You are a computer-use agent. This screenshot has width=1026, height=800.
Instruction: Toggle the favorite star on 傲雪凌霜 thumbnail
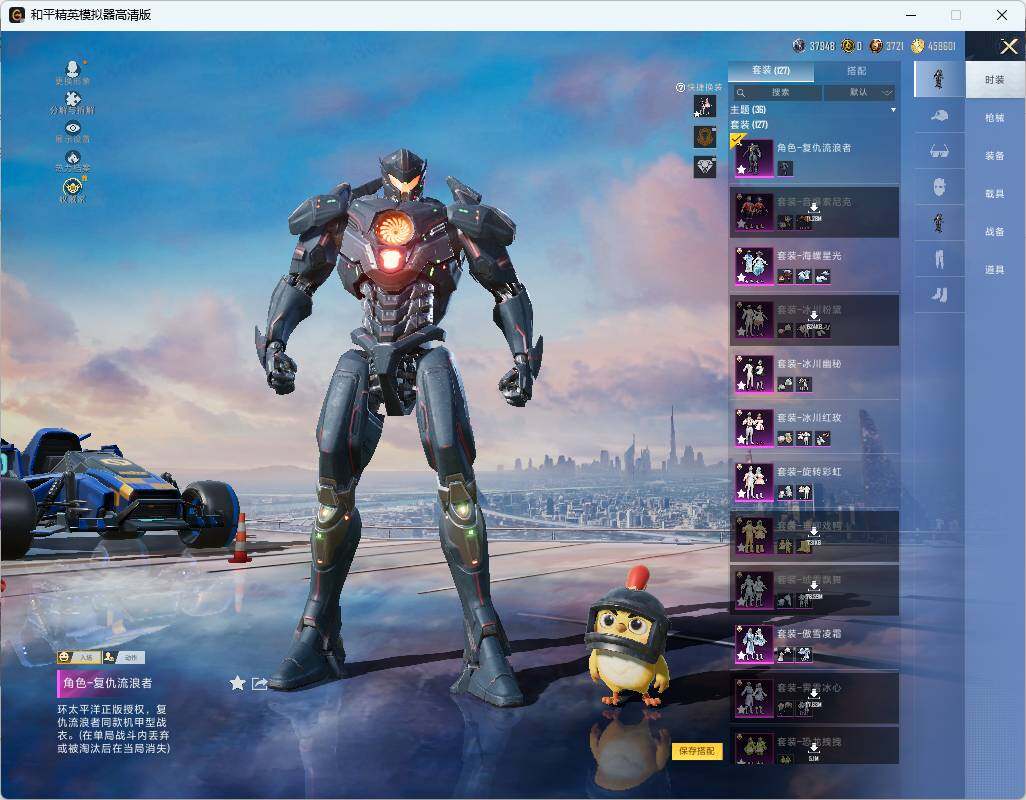[741, 656]
